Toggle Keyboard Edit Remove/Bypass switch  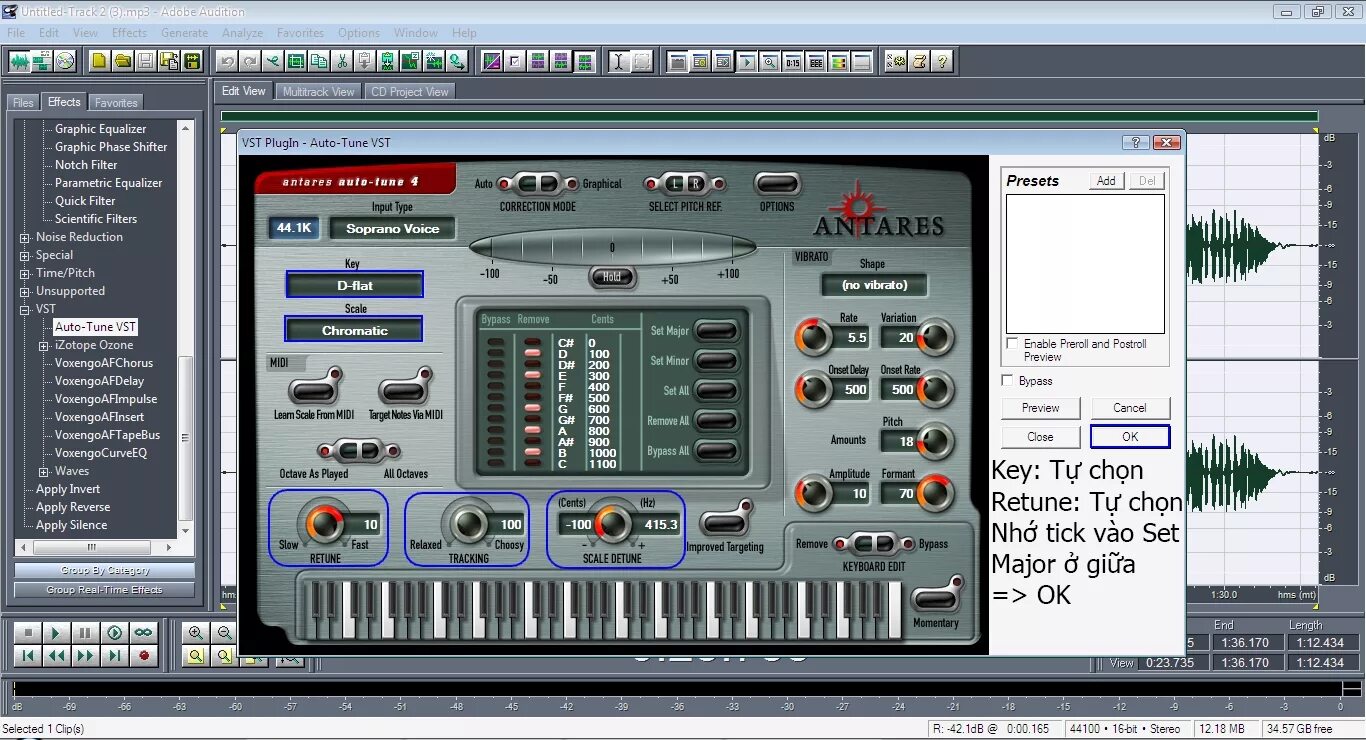pos(874,544)
